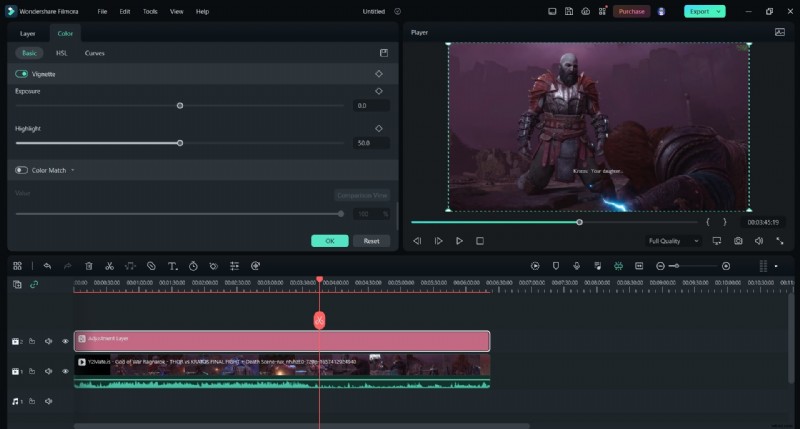Click the Purchase button
800x429 pixels.
click(x=632, y=11)
